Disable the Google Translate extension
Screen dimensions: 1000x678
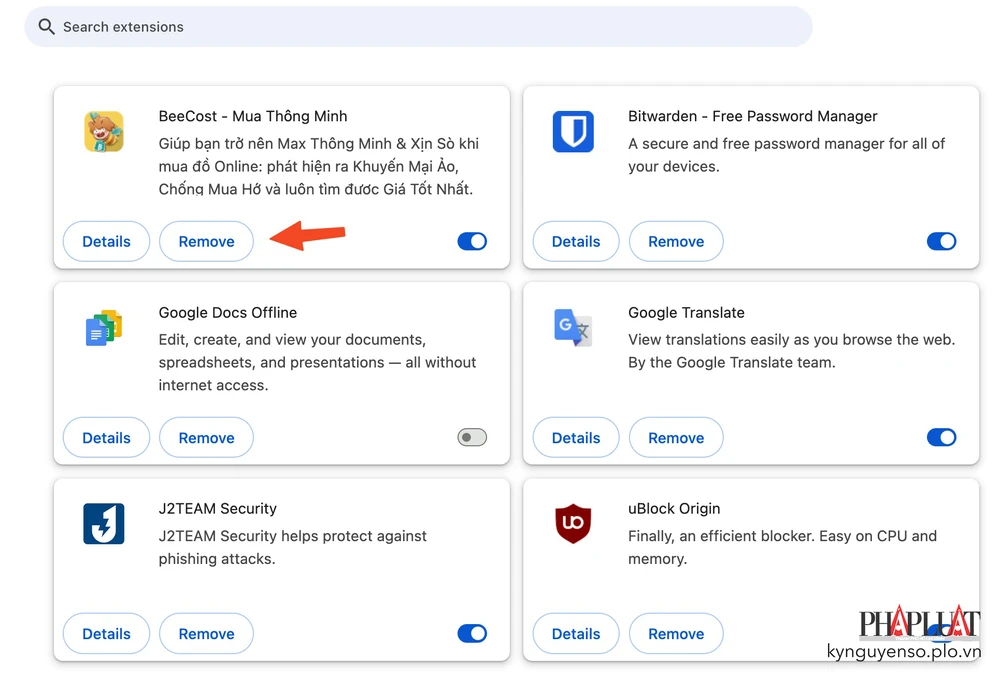coord(941,437)
